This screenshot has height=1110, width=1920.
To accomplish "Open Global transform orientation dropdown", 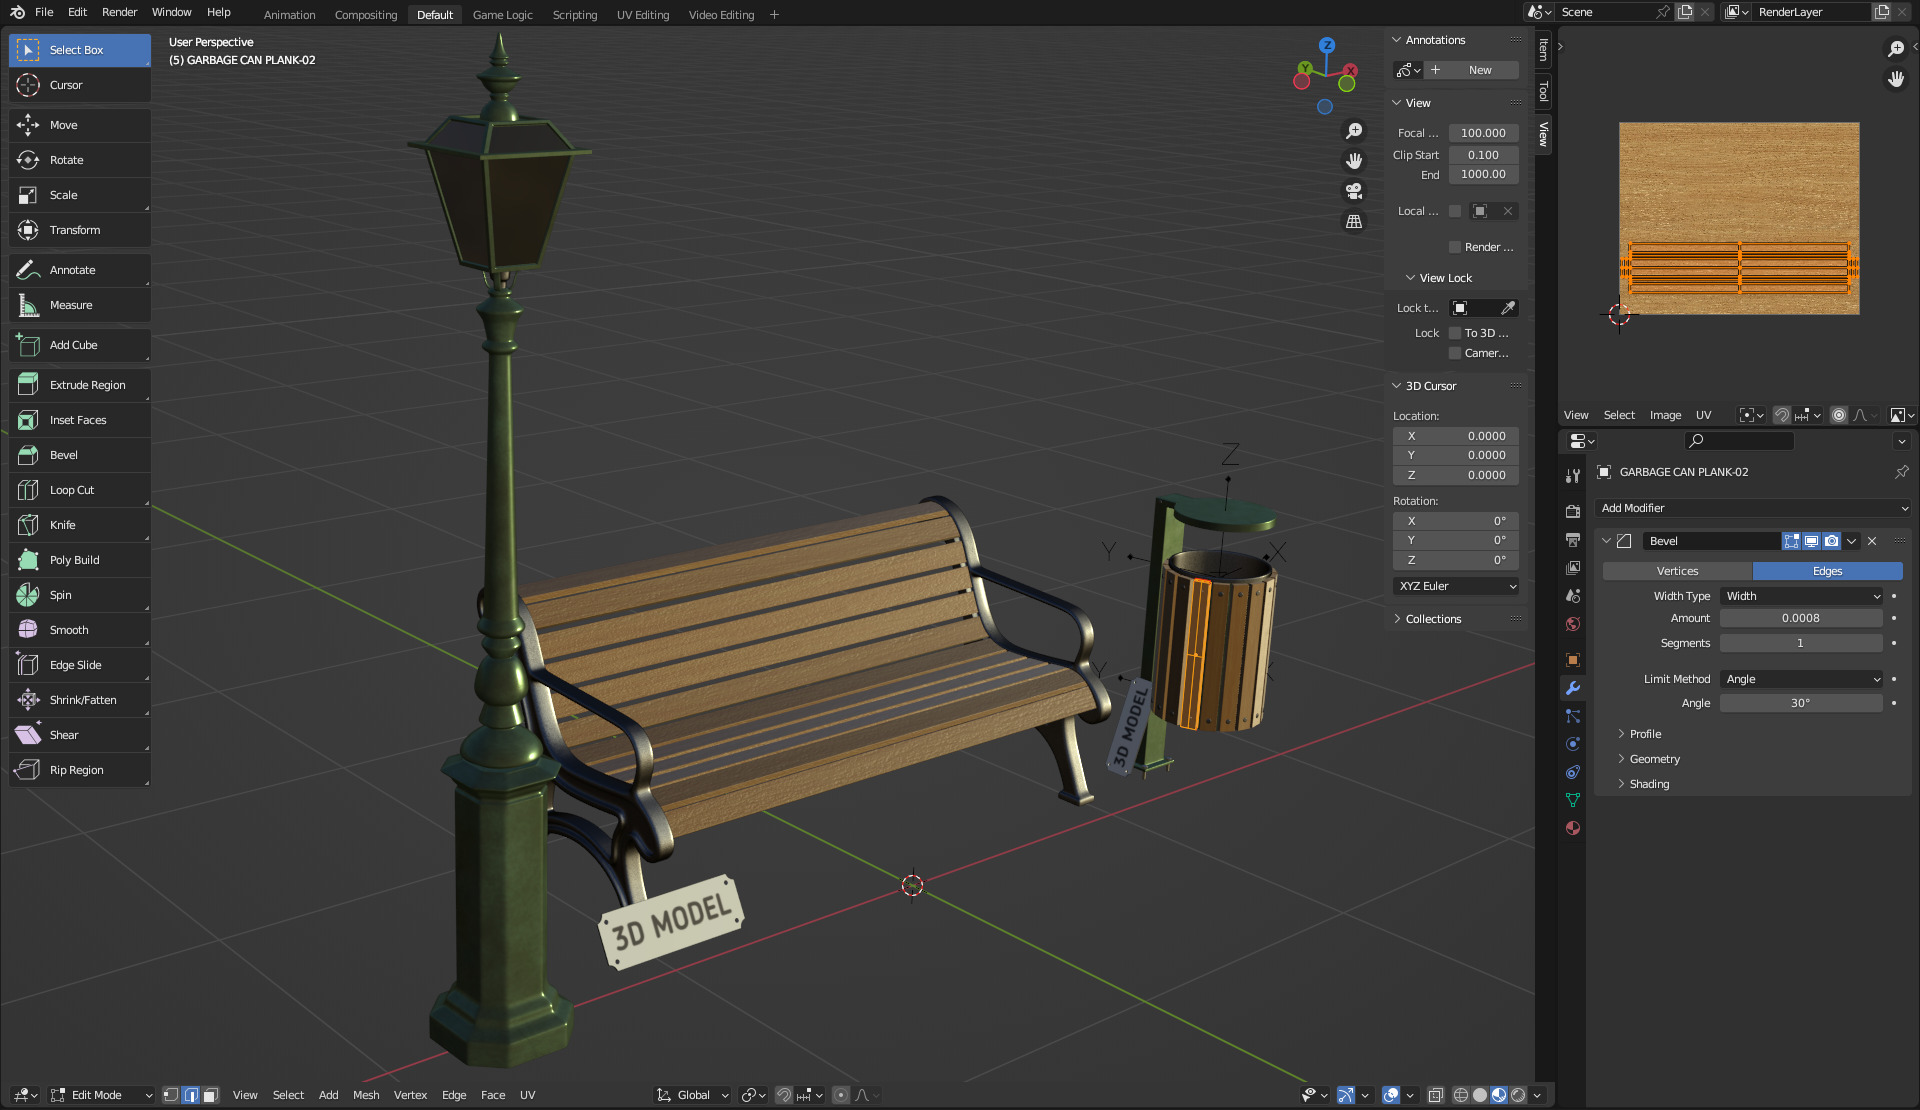I will coord(692,1095).
